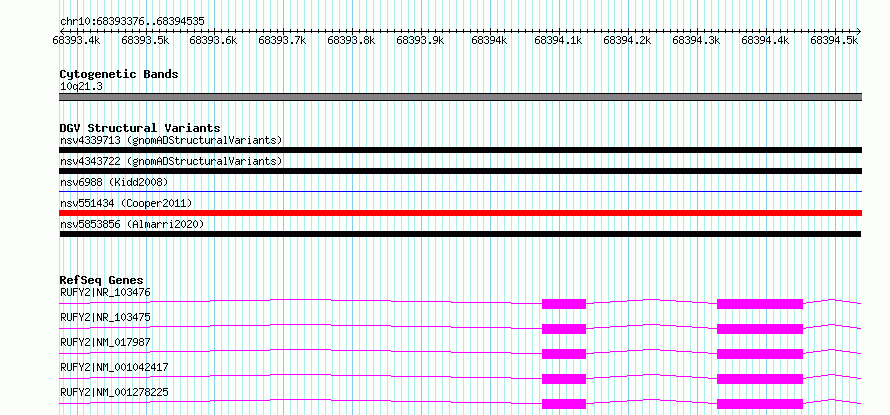Click the chr10:68393376..68394535 coordinate label
The image size is (890, 415).
(132, 21)
